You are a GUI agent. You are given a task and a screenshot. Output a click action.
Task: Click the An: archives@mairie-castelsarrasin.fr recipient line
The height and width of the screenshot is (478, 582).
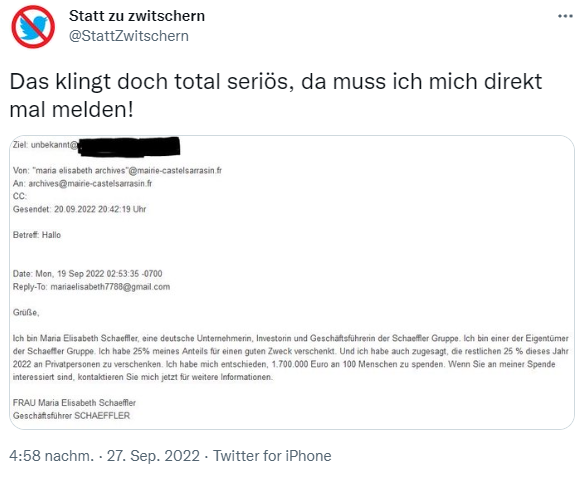coord(82,183)
